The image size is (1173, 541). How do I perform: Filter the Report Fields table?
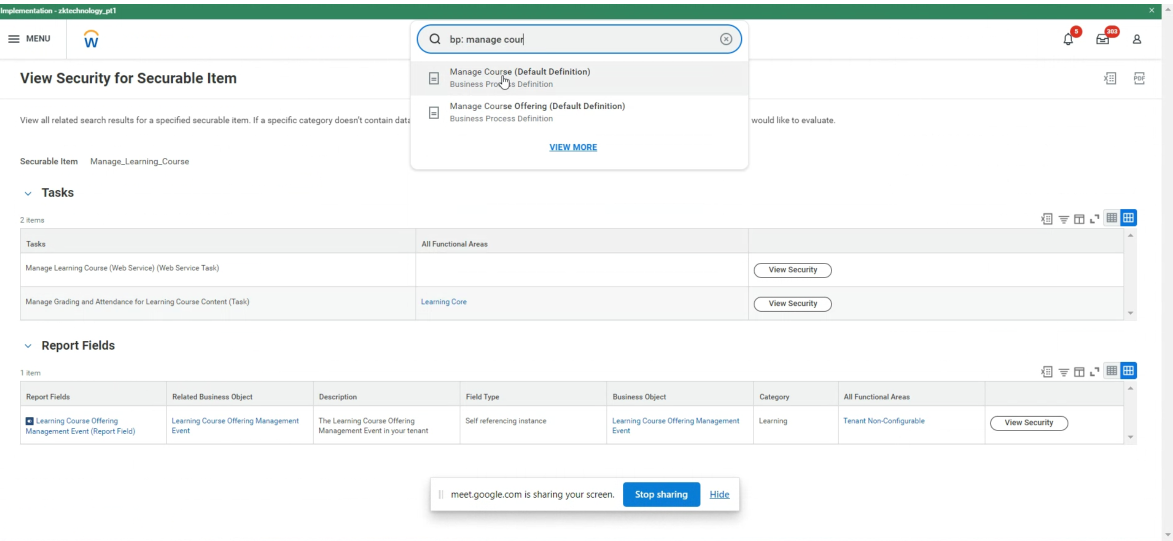tap(1063, 371)
